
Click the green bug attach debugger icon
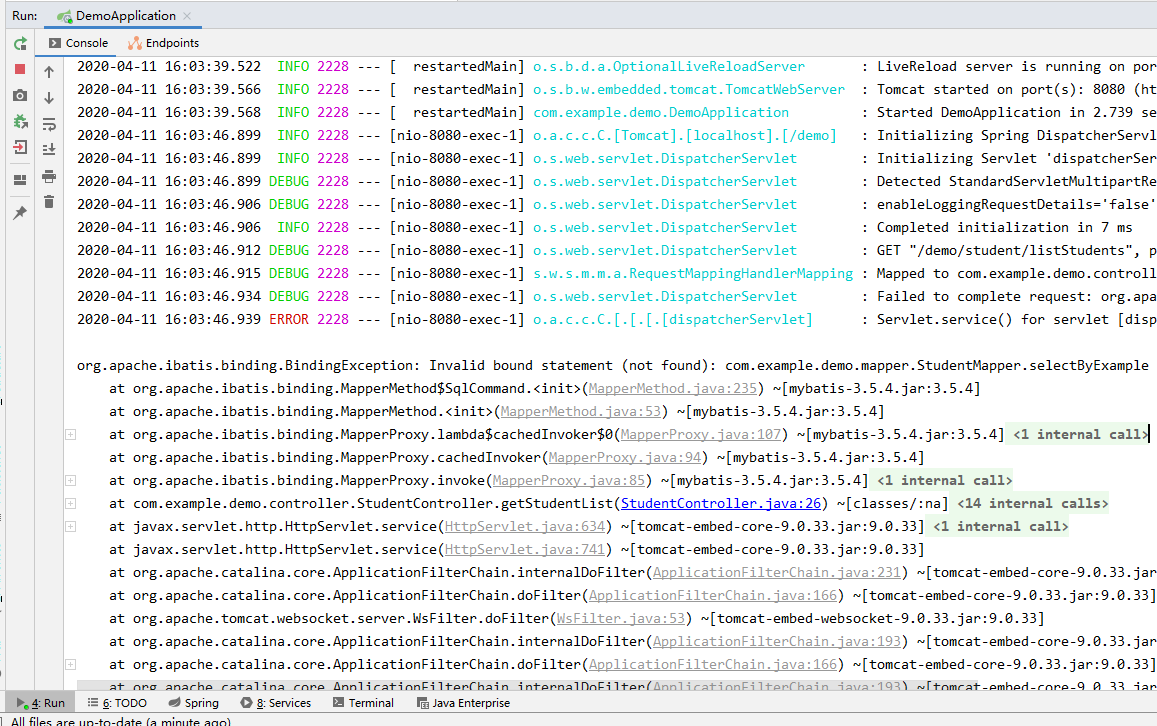20,121
